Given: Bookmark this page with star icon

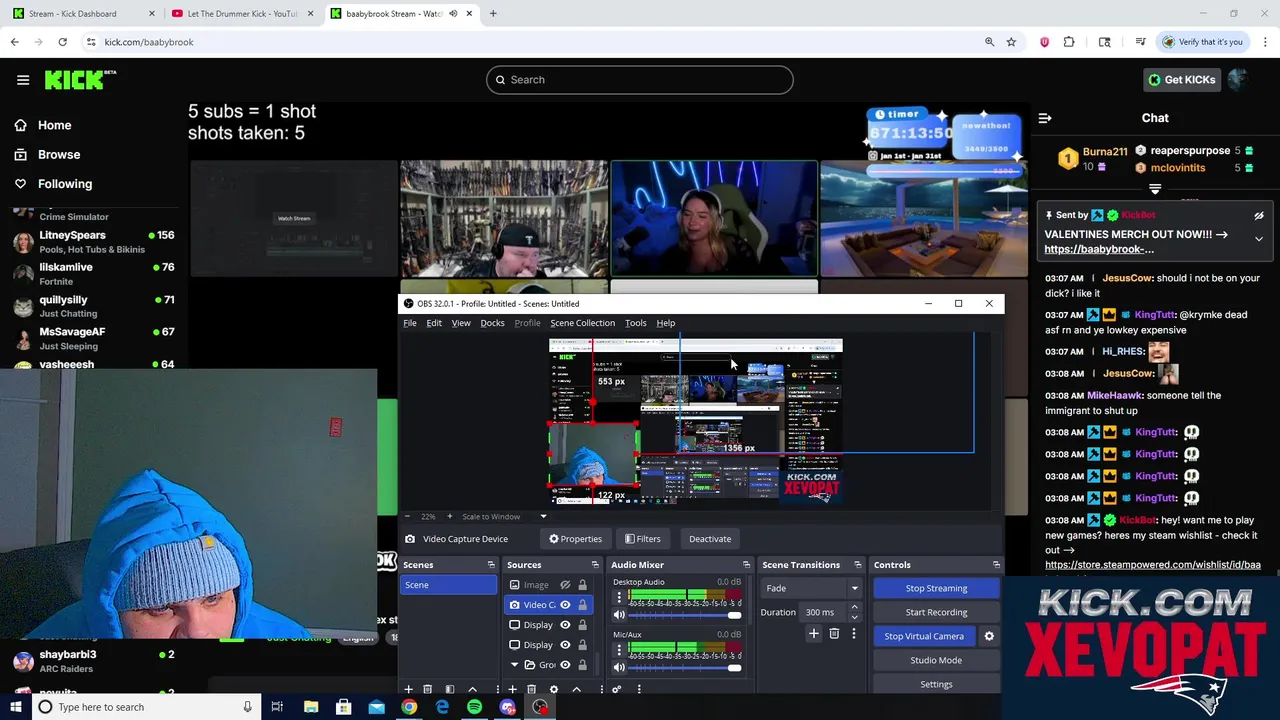Looking at the screenshot, I should tap(1011, 42).
